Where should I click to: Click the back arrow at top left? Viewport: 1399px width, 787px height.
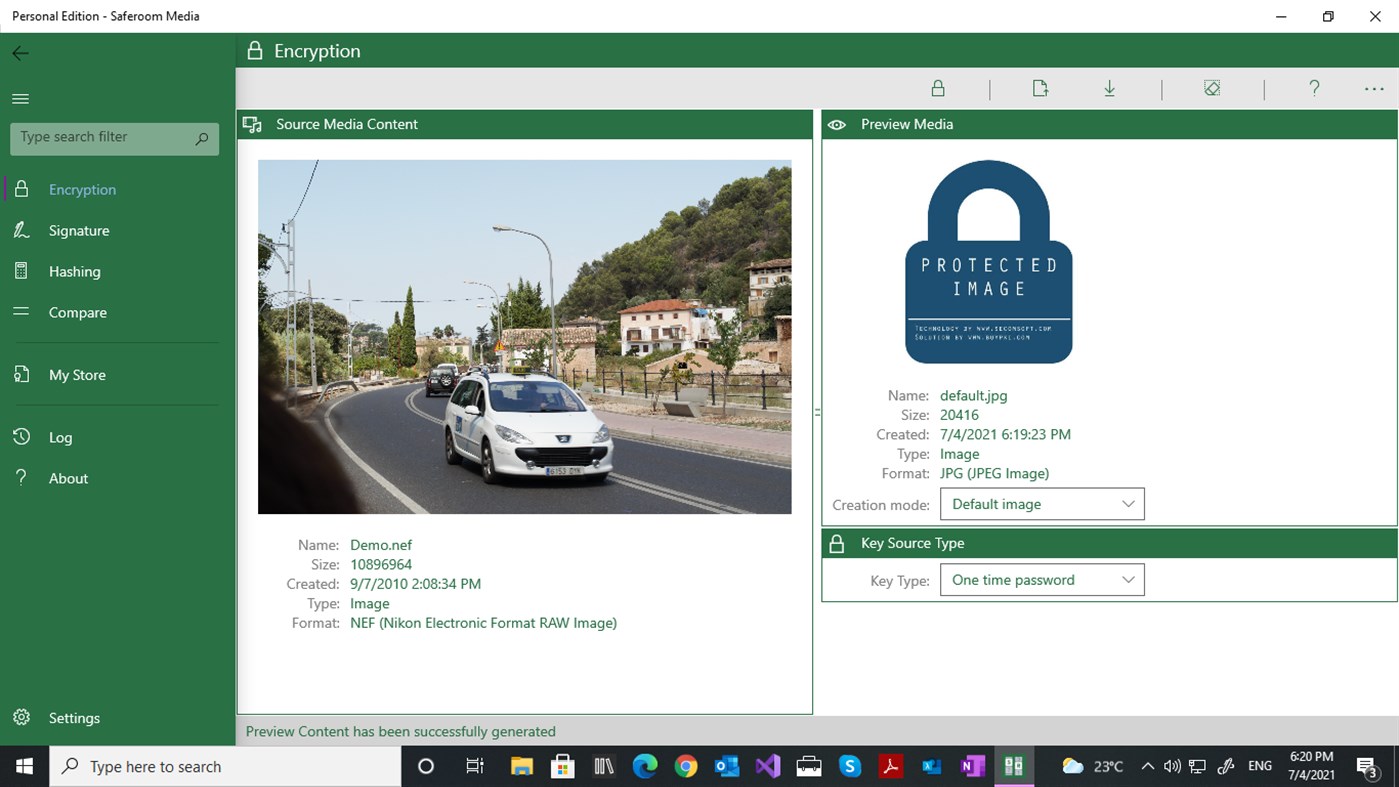(x=20, y=53)
